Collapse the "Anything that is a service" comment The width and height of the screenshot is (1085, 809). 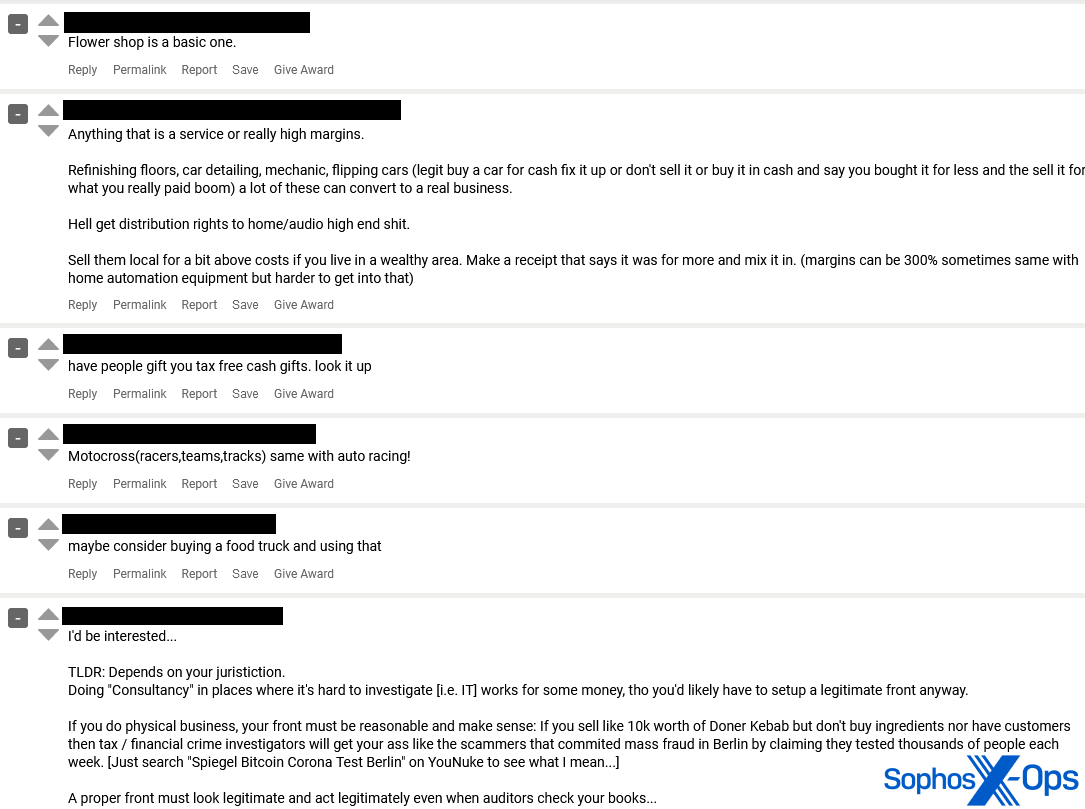pyautogui.click(x=18, y=115)
